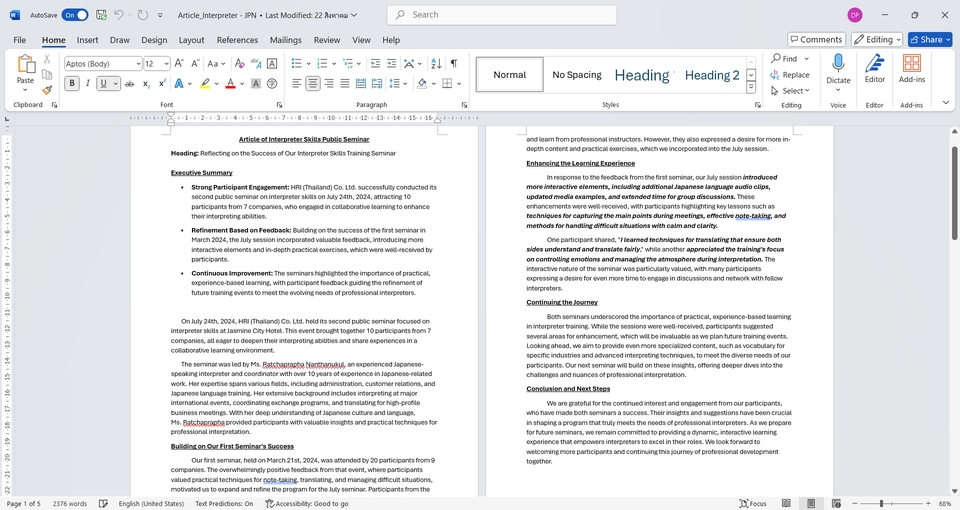The image size is (960, 510).
Task: Open the Editor pane
Action: tap(874, 68)
